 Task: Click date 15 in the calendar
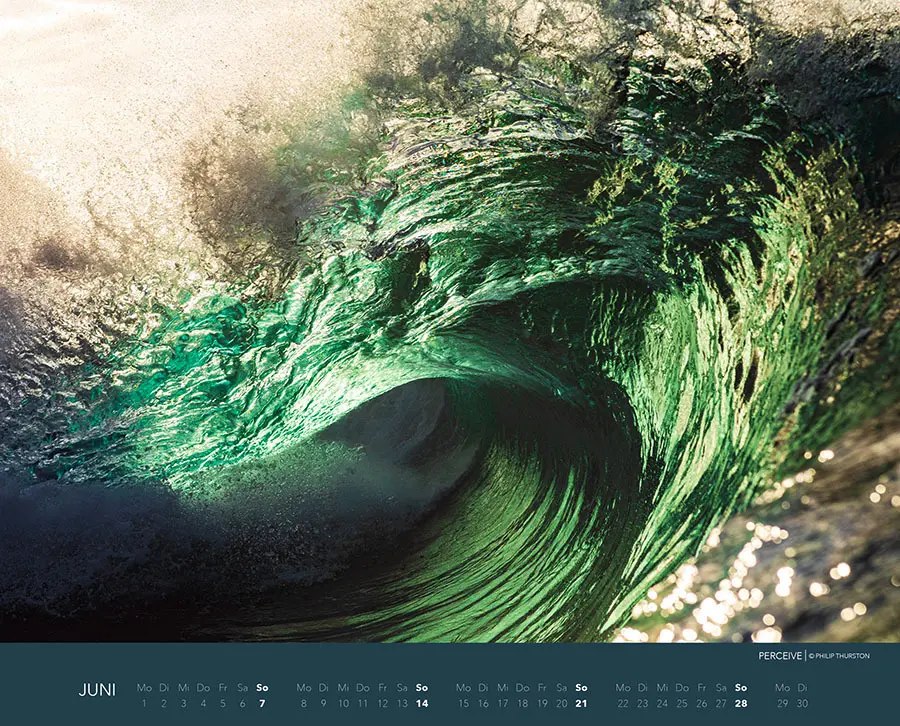(x=463, y=703)
